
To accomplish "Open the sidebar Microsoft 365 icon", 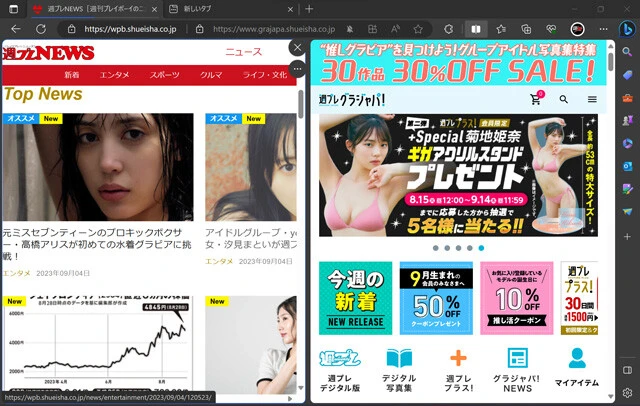I will 627,143.
